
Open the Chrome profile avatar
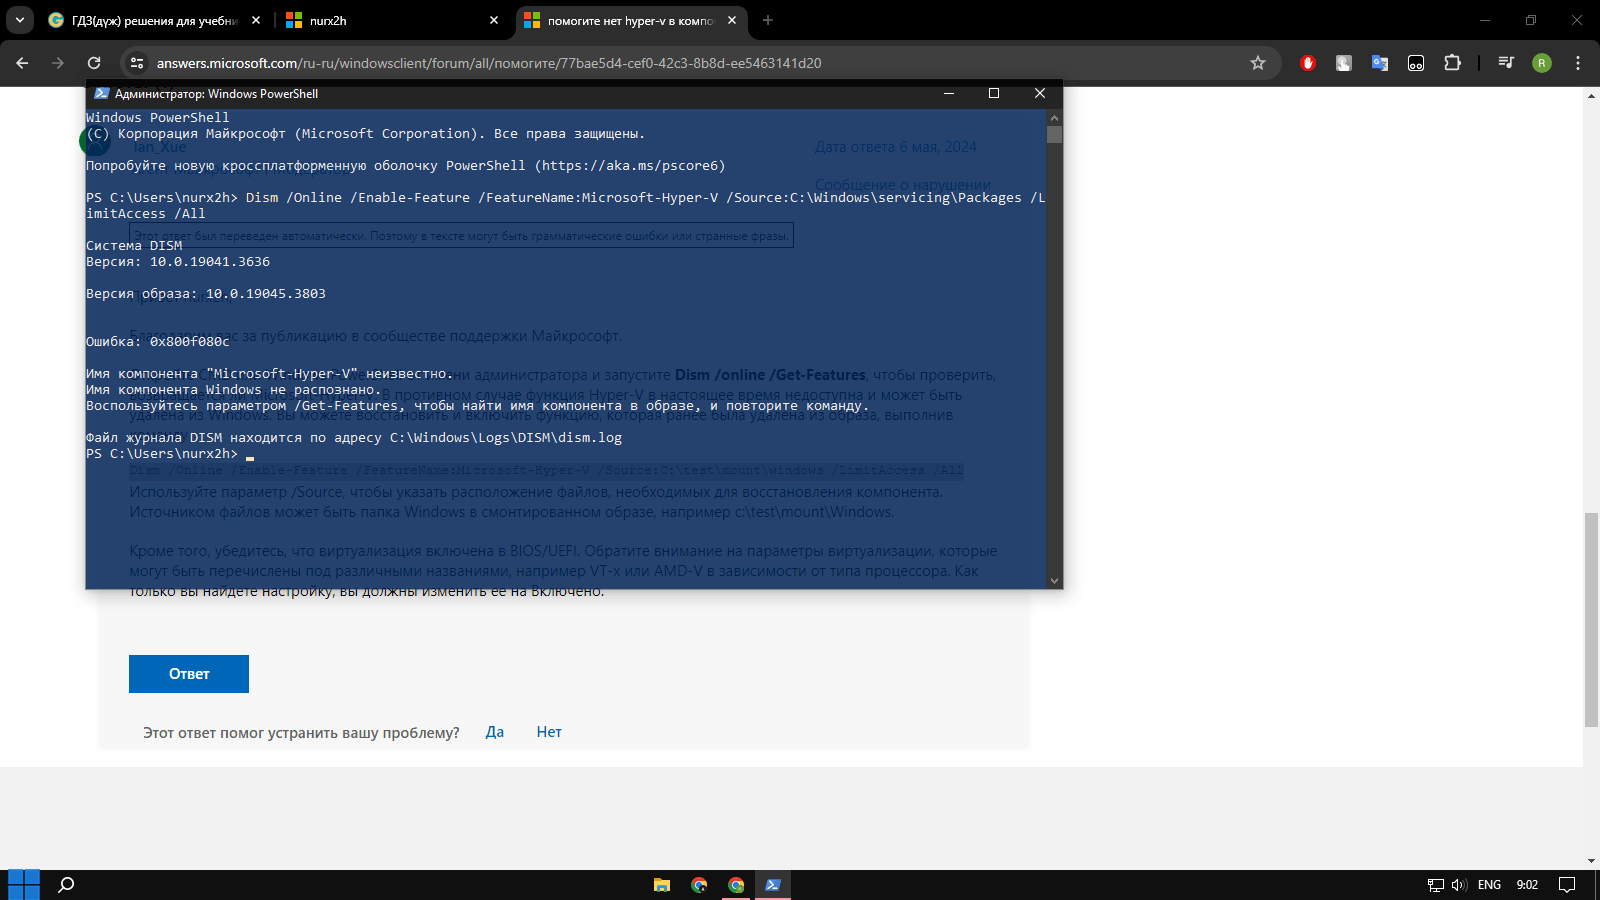[1542, 63]
